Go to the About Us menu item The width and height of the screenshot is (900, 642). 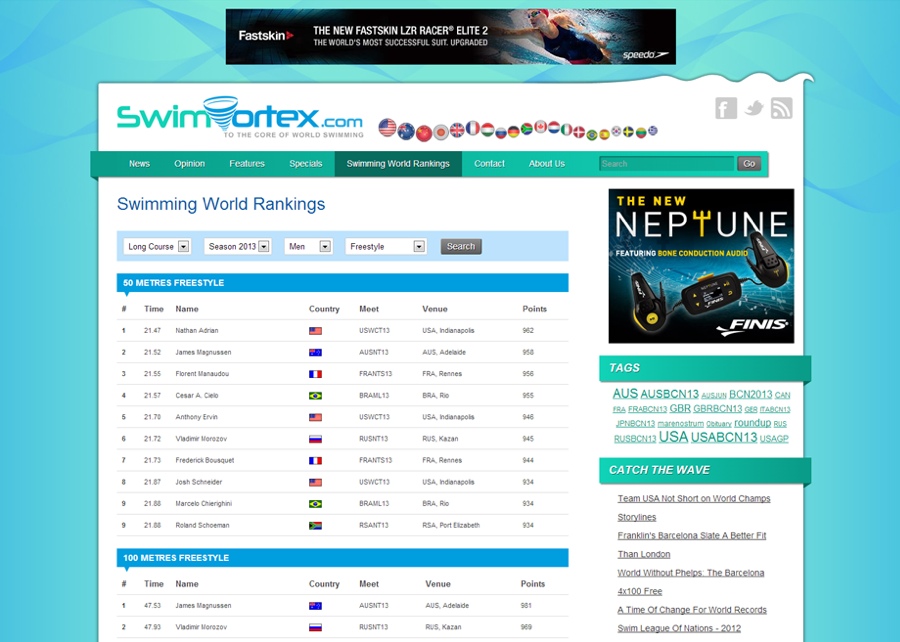point(546,164)
